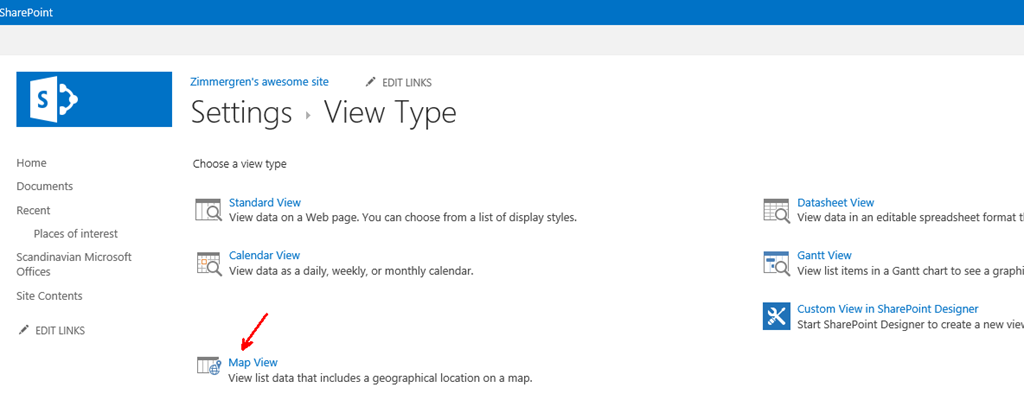This screenshot has width=1024, height=400.
Task: Click the SharePoint Designer tools icon
Action: 777,316
